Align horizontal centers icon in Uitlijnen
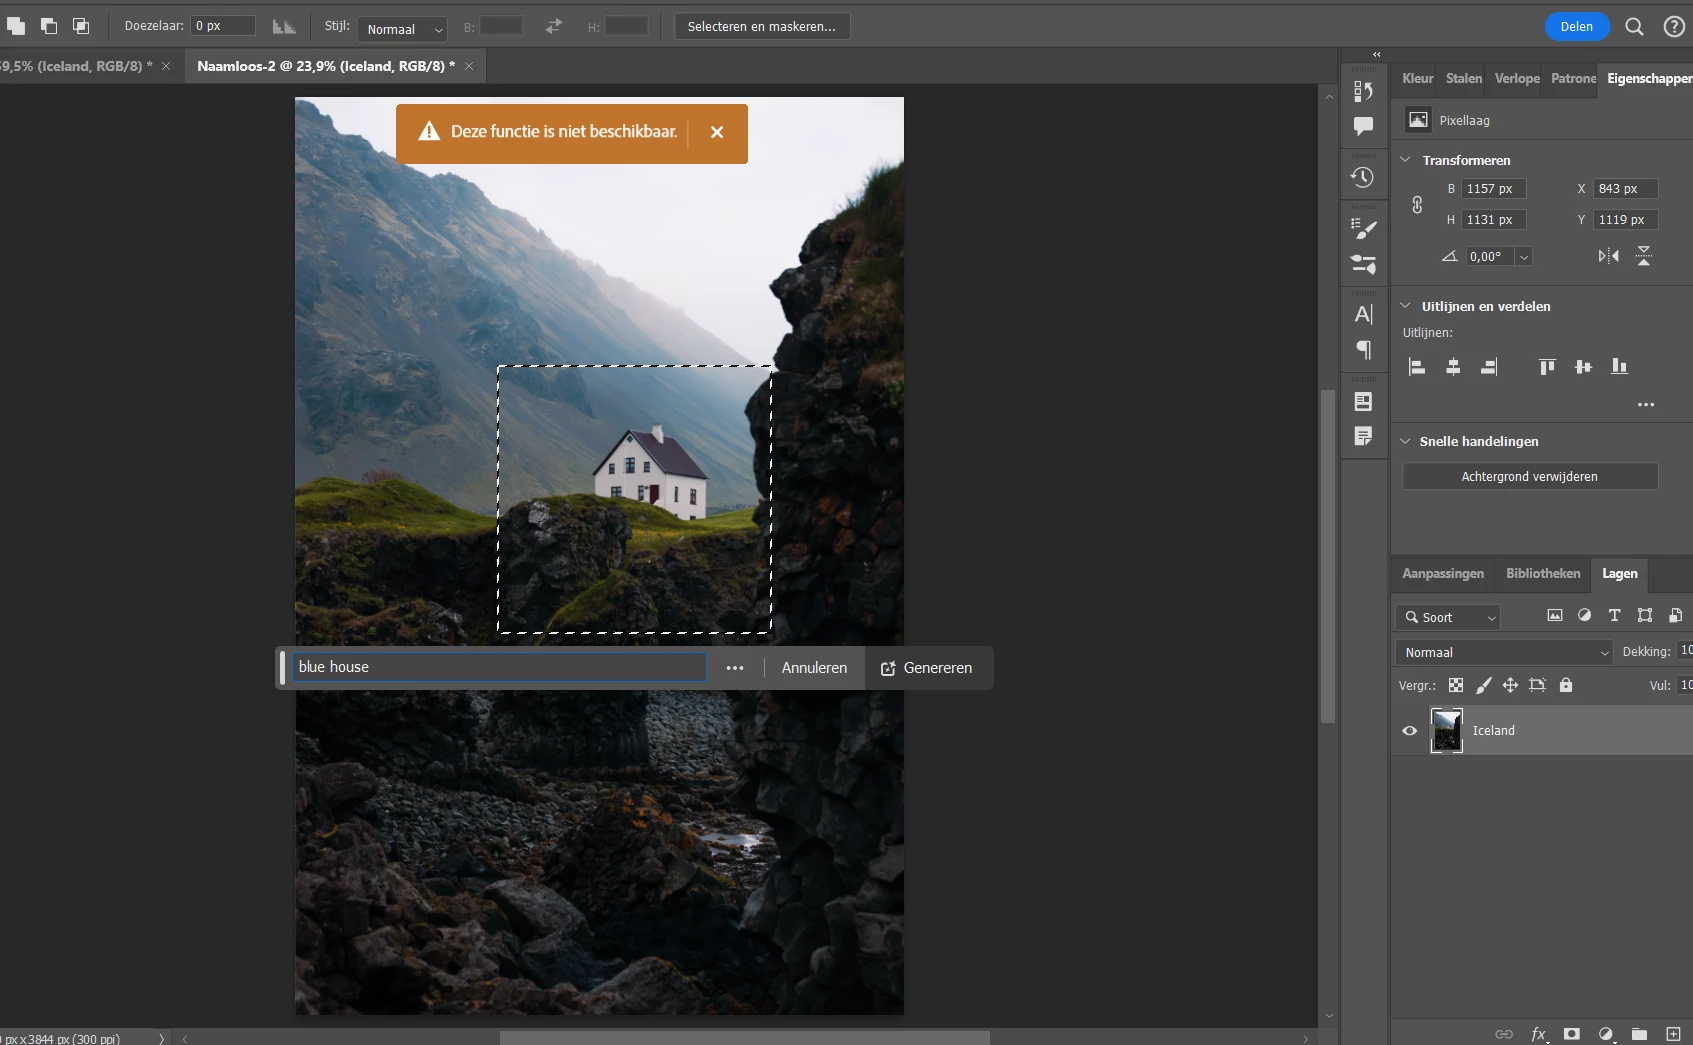This screenshot has width=1693, height=1045. 1453,367
